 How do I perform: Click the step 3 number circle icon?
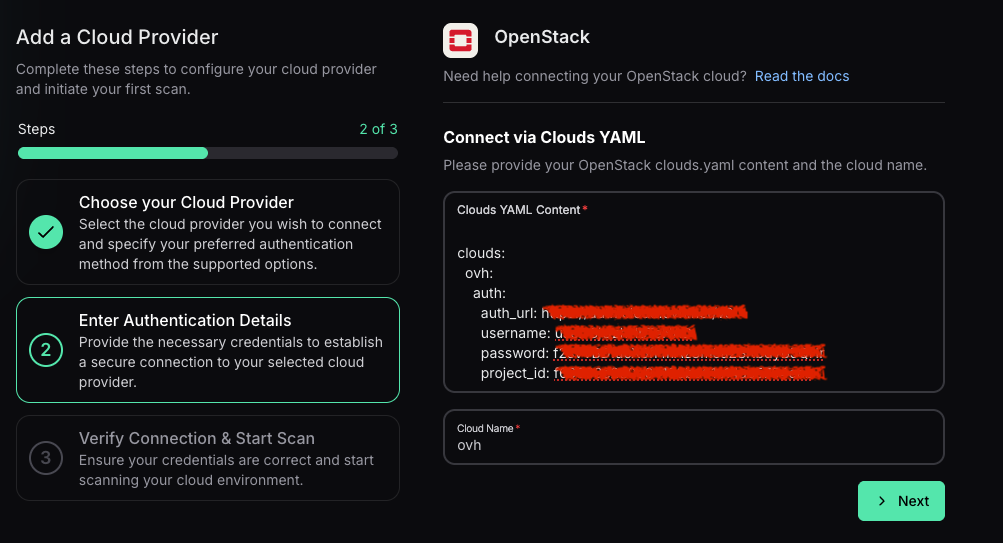[x=46, y=458]
